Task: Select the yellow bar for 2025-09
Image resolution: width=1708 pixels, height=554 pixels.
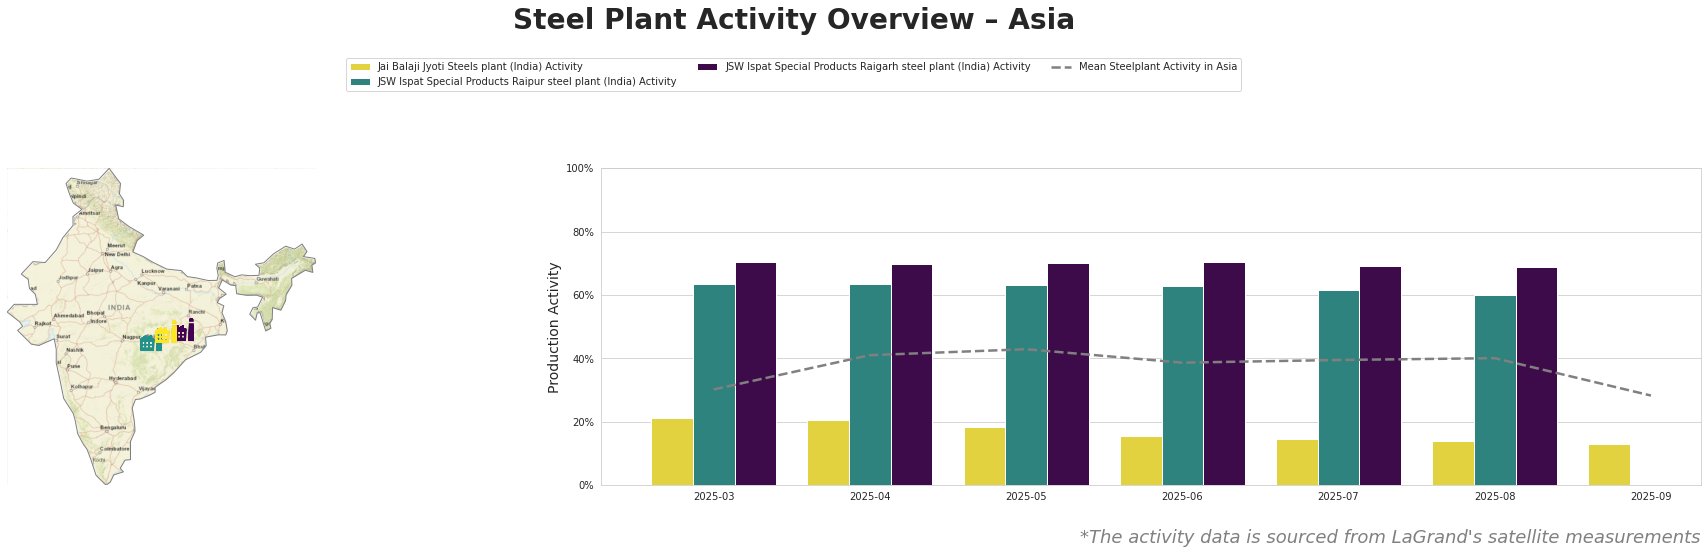Action: 1609,465
